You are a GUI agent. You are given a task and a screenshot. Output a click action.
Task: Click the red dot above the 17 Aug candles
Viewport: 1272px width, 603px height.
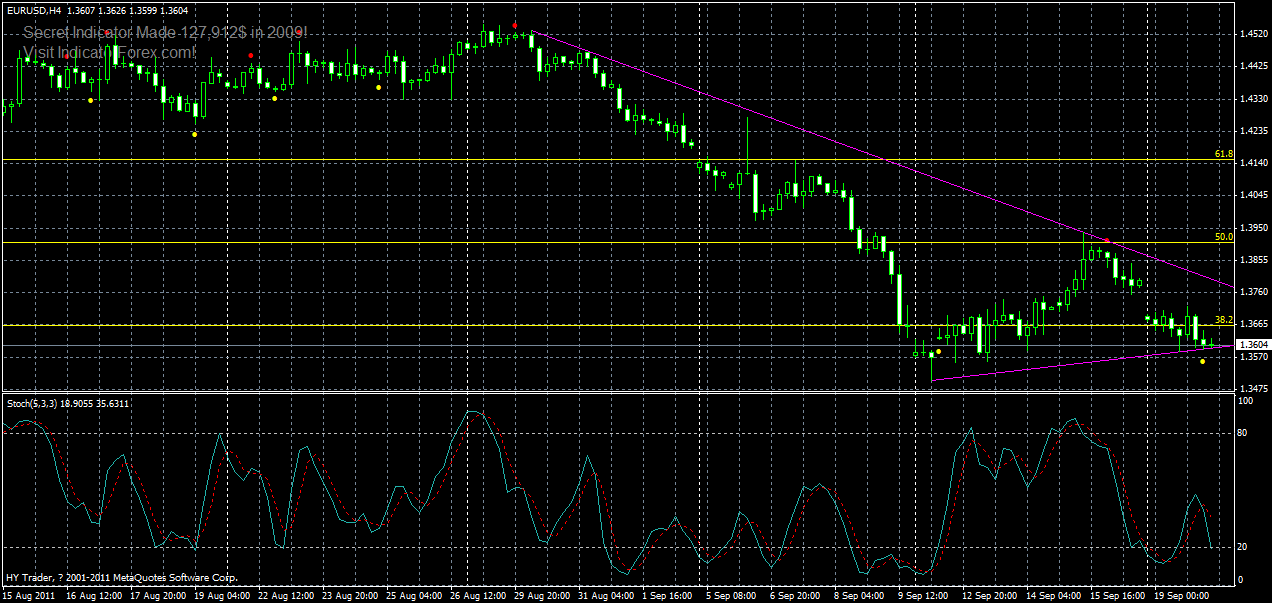tap(107, 32)
